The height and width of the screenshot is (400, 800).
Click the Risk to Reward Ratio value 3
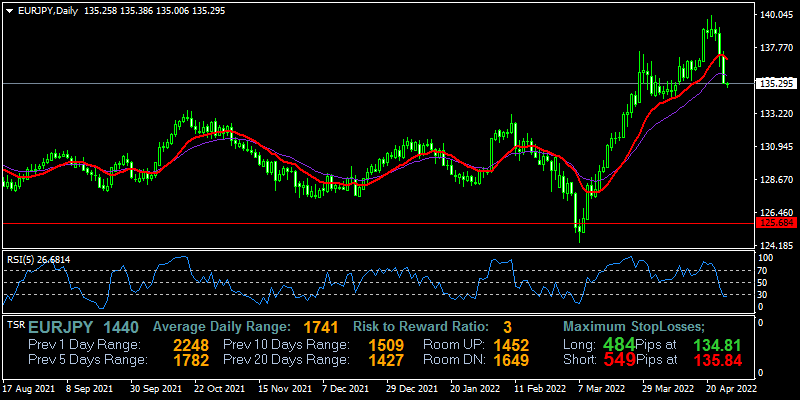click(507, 327)
